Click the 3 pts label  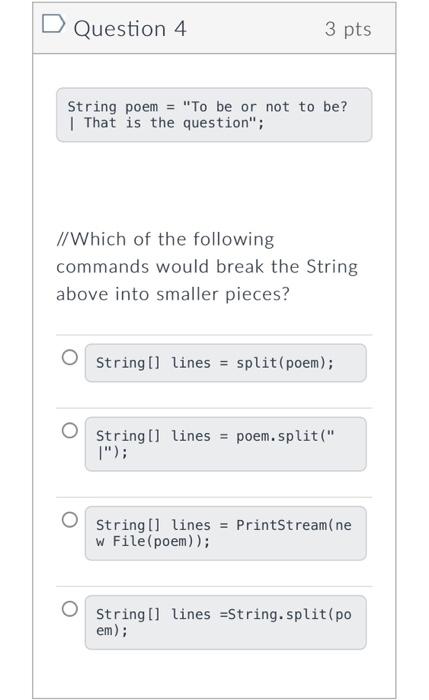coord(348,29)
